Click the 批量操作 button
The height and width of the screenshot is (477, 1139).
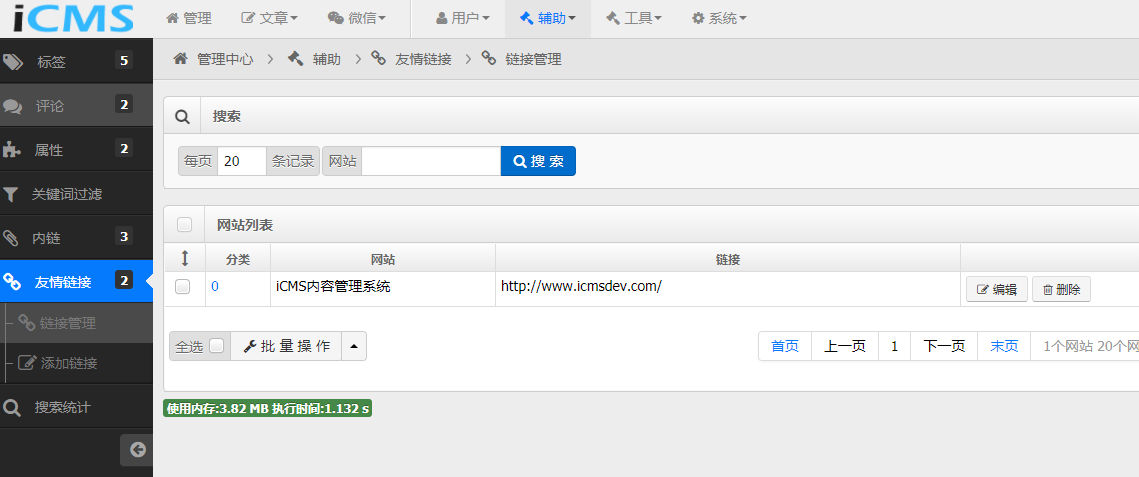pos(286,346)
